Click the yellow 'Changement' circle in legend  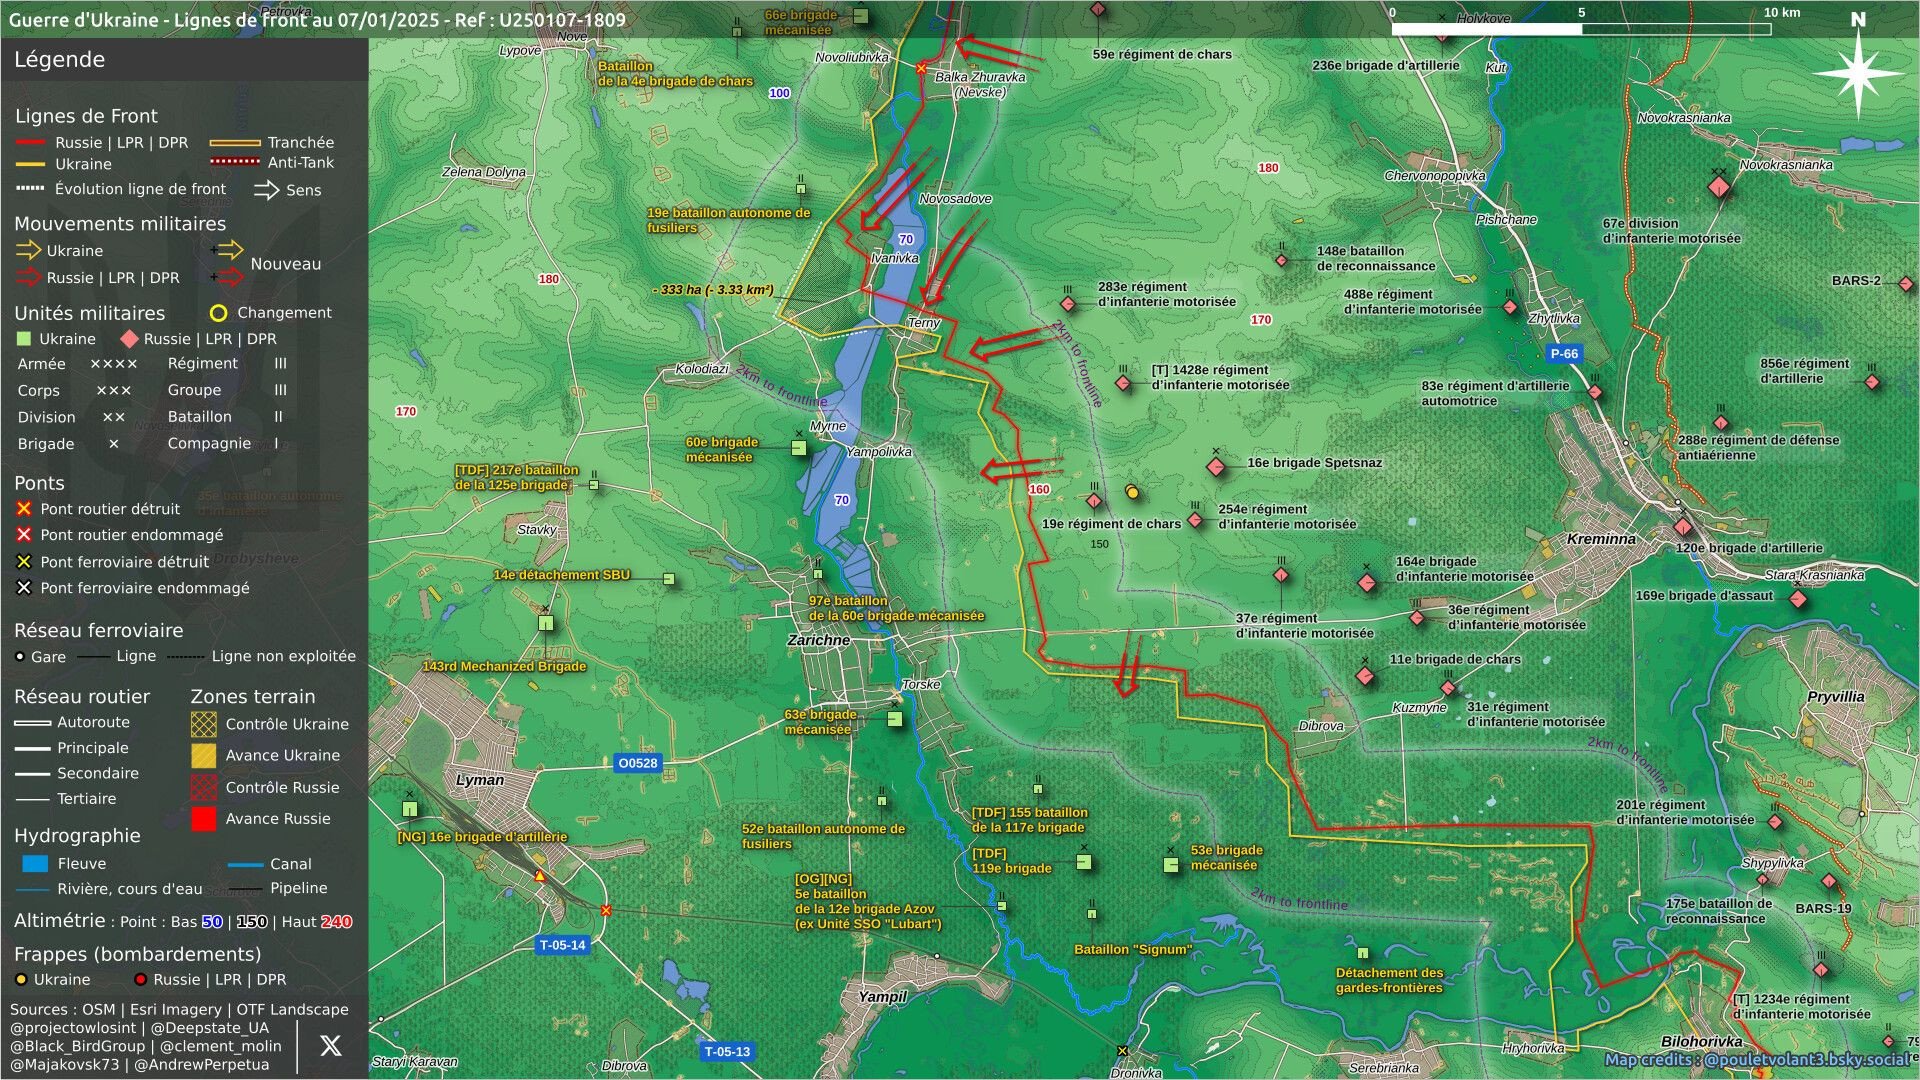coord(218,313)
